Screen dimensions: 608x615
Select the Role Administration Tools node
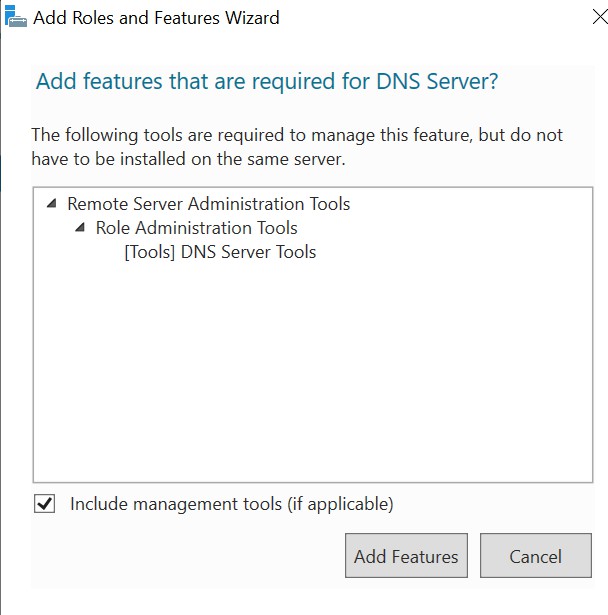click(x=197, y=228)
